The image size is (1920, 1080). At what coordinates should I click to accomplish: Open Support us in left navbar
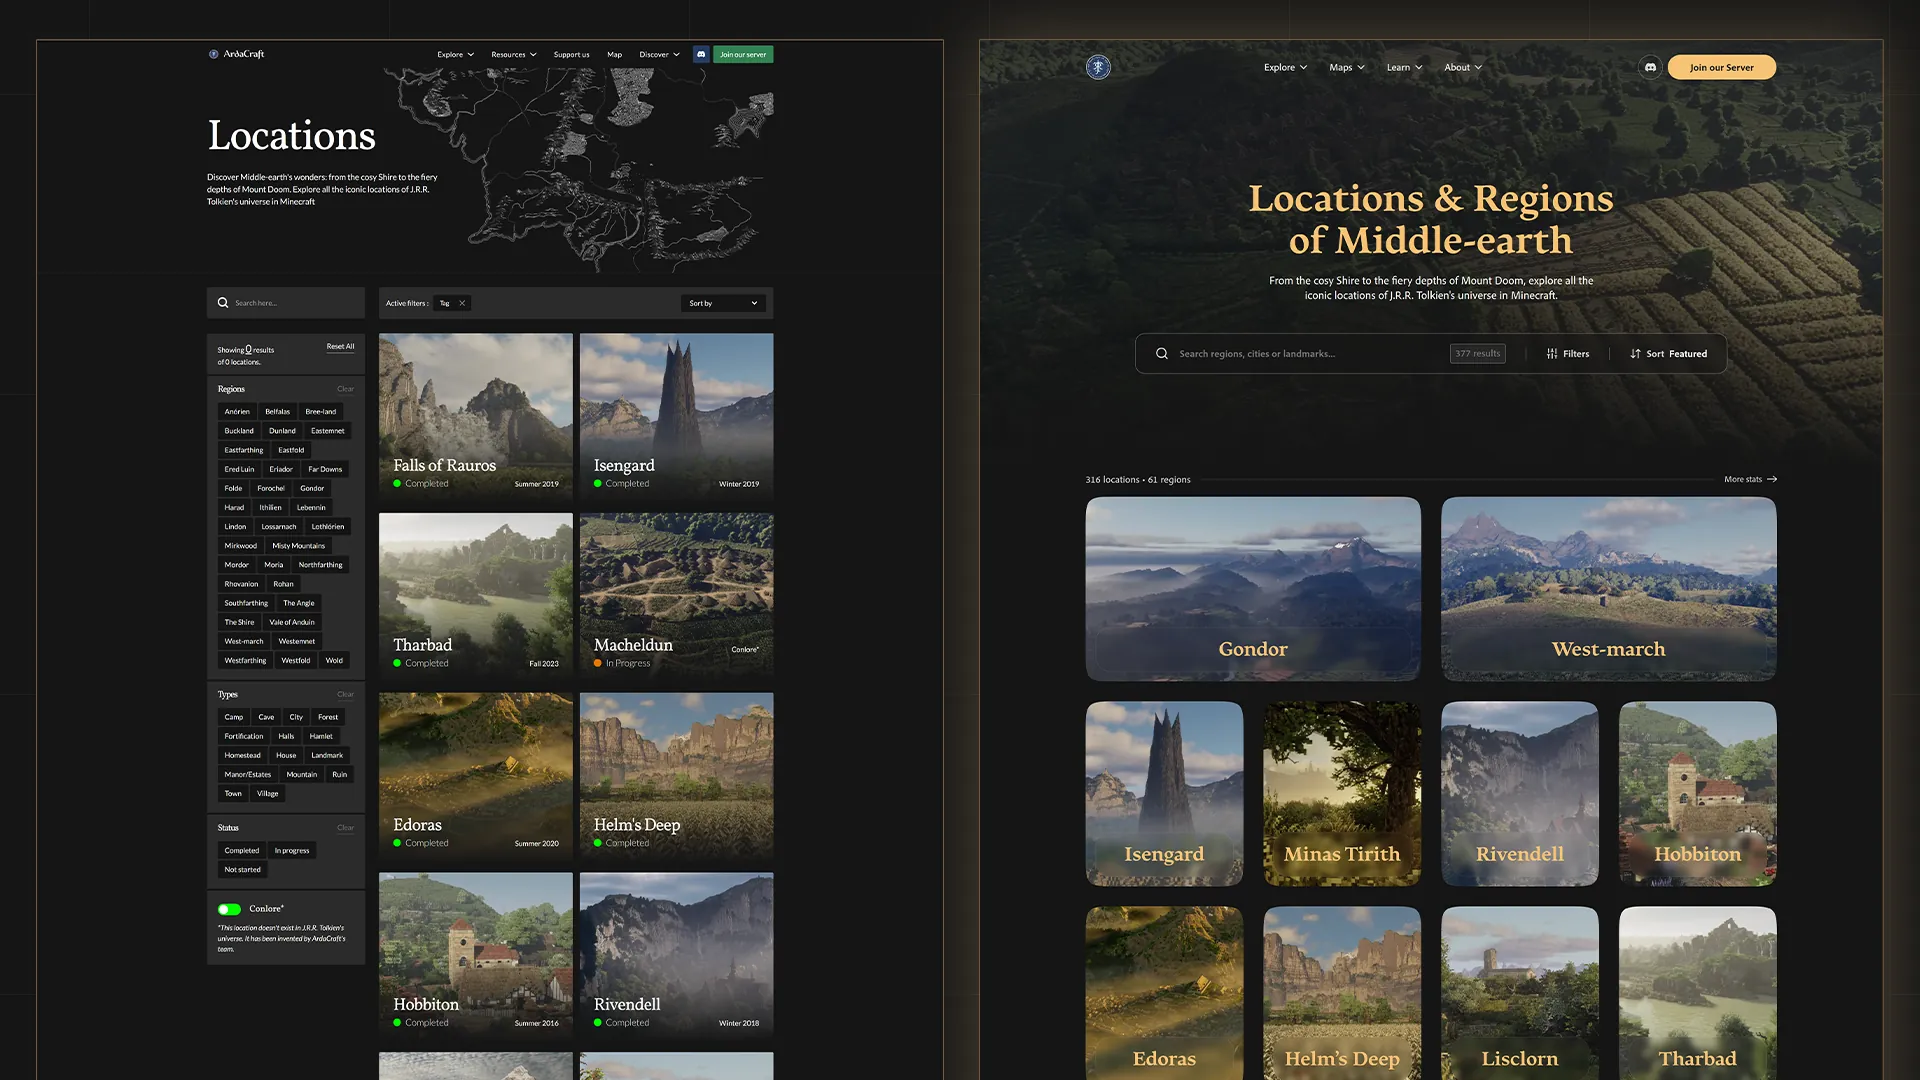tap(571, 54)
